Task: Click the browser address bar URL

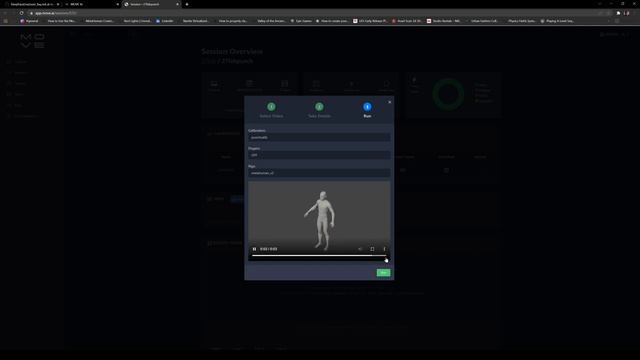Action: (56, 13)
